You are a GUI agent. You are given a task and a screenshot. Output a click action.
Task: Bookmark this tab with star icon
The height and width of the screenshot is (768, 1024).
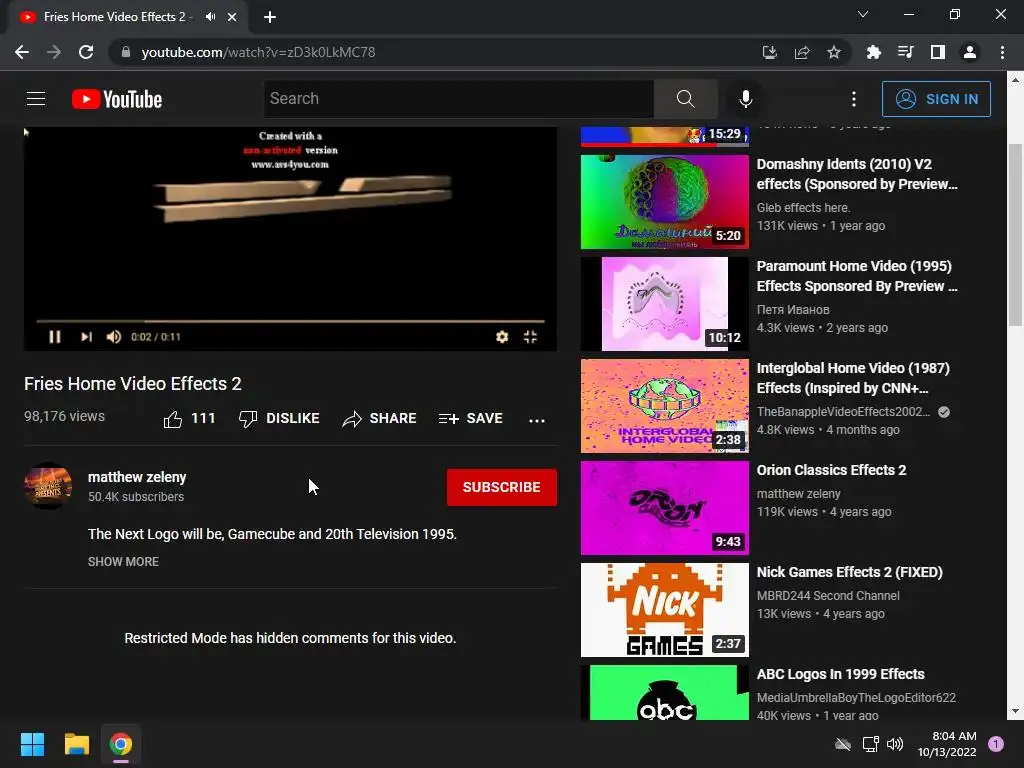tap(834, 52)
